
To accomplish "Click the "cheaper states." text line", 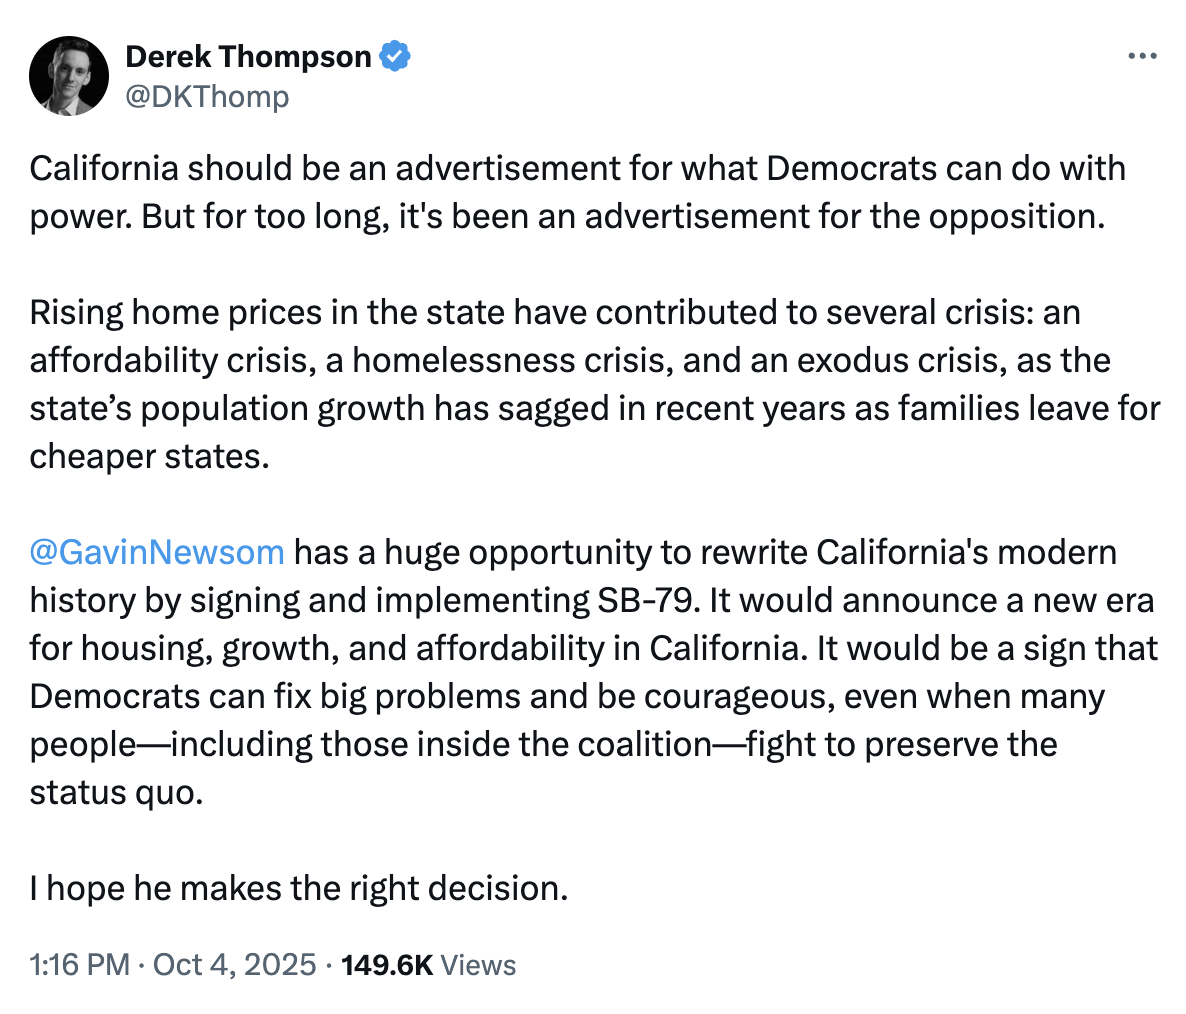I will pyautogui.click(x=149, y=456).
